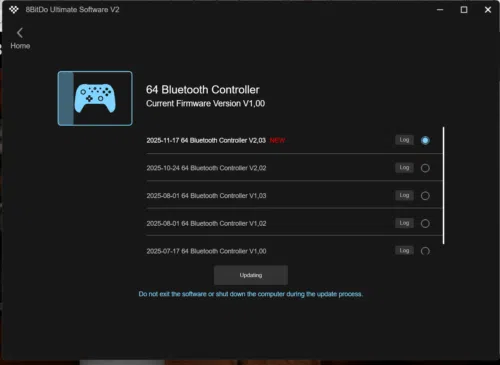Close the 8BitDo Ultimate Software window

[488, 10]
